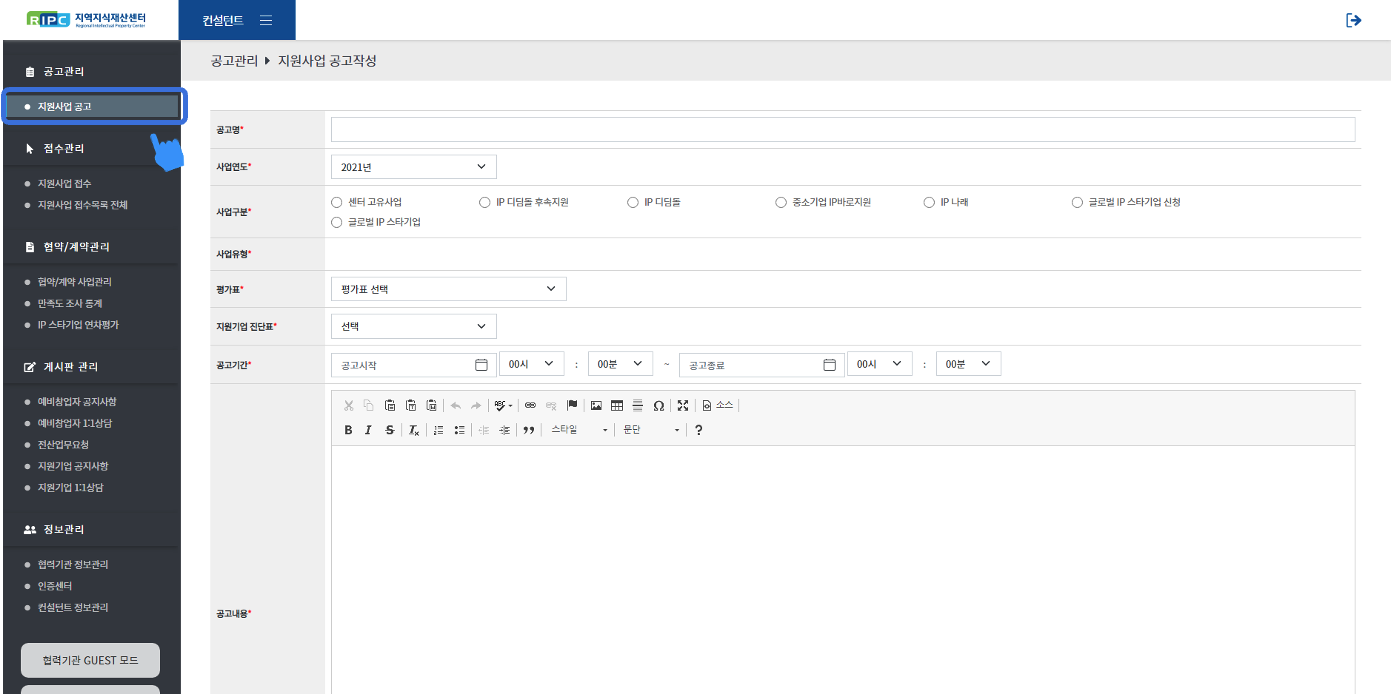Open the 사업연도 2021년 dropdown
This screenshot has width=1392, height=694.
(413, 167)
